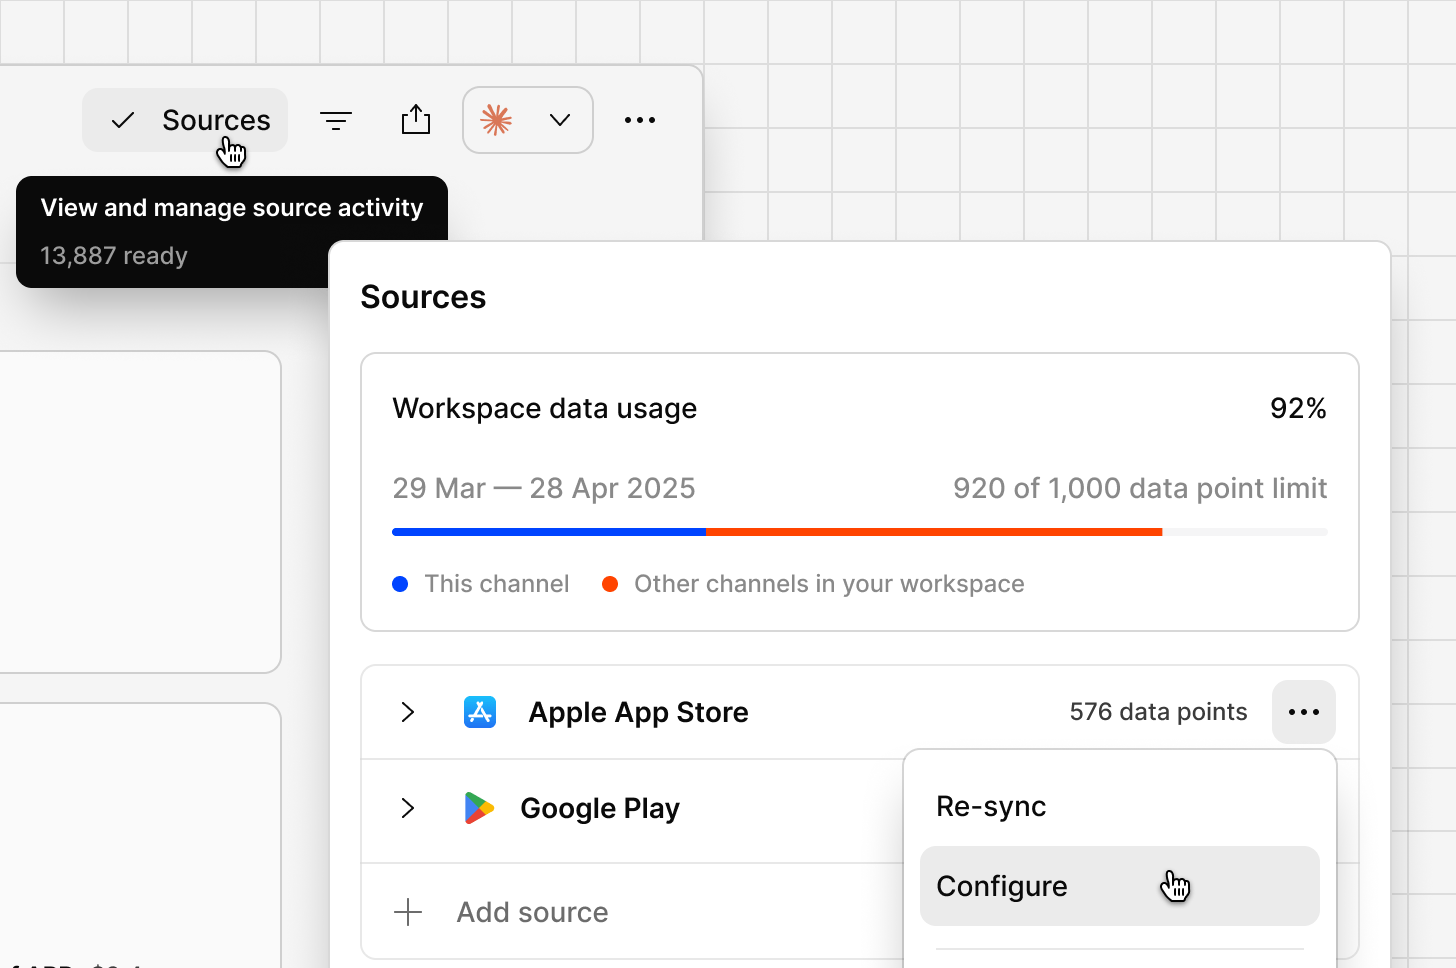Click the Apple App Store logo icon
This screenshot has height=968, width=1456.
(x=480, y=712)
